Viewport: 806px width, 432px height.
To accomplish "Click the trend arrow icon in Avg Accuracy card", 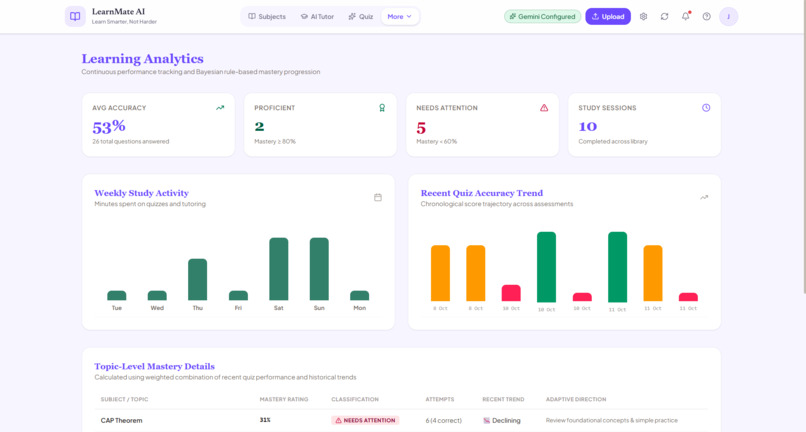I will pyautogui.click(x=220, y=108).
